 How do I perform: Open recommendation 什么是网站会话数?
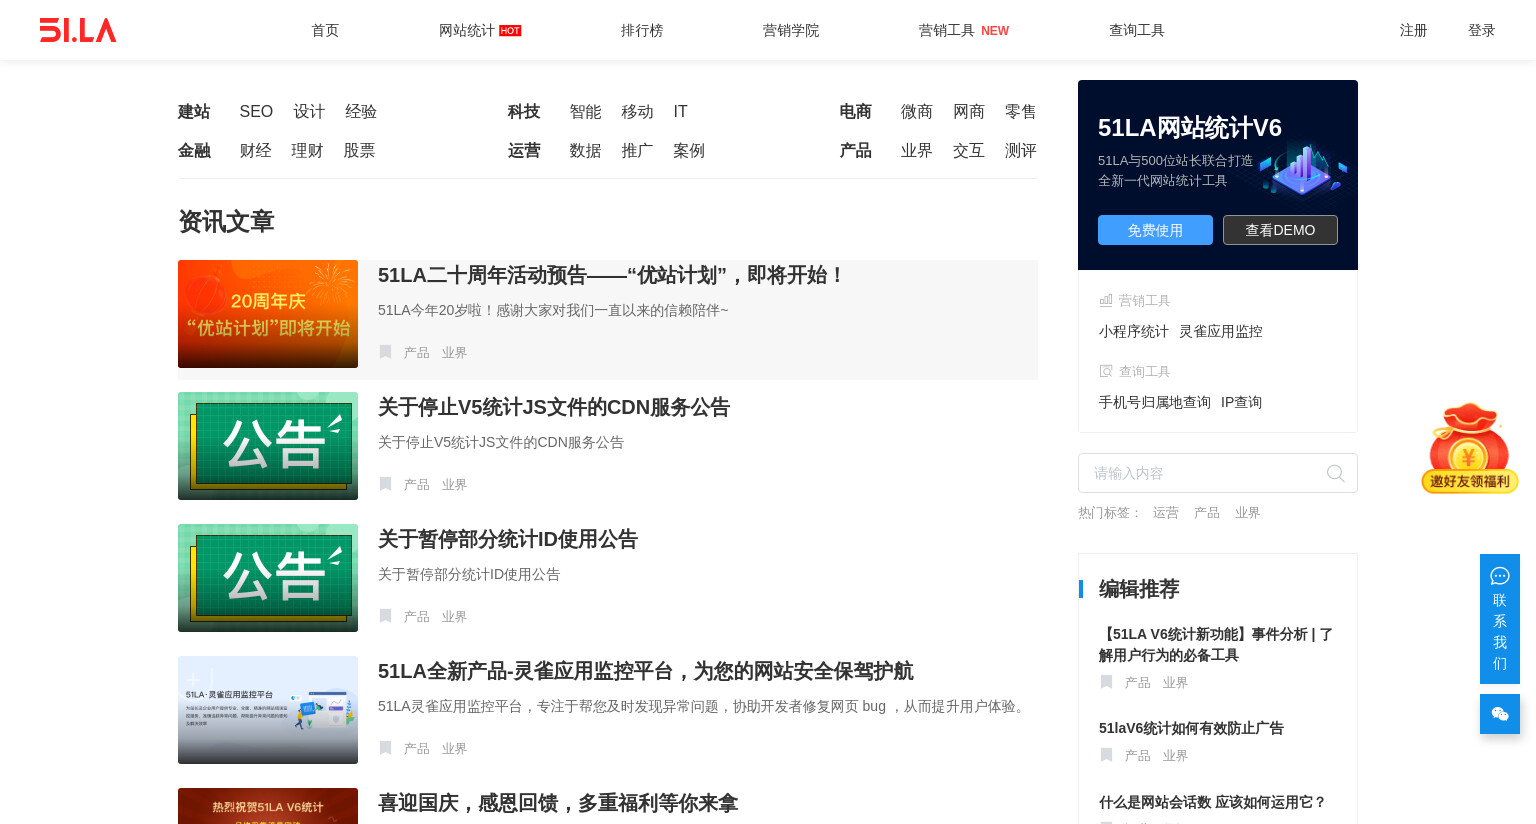pos(1213,802)
